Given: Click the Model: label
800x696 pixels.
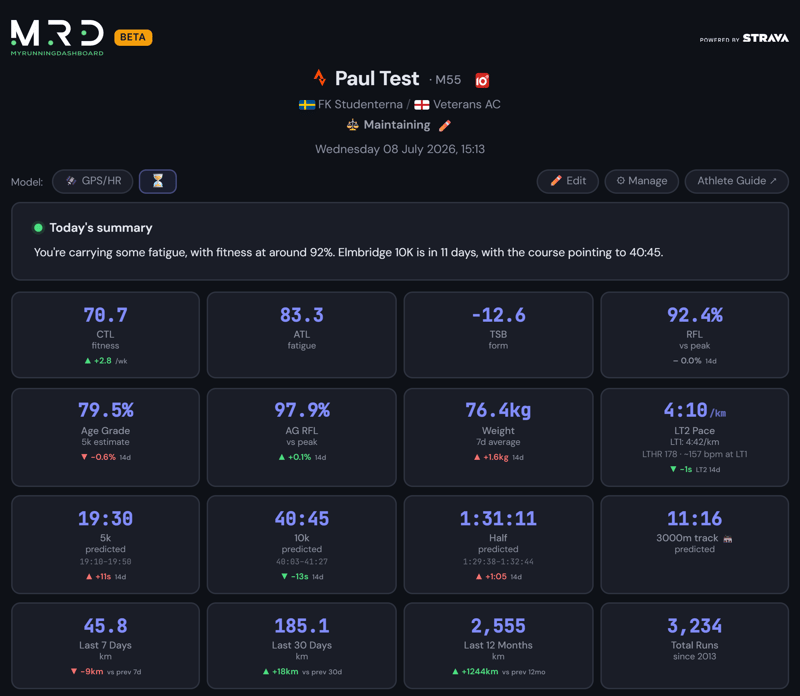Looking at the screenshot, I should coord(27,182).
